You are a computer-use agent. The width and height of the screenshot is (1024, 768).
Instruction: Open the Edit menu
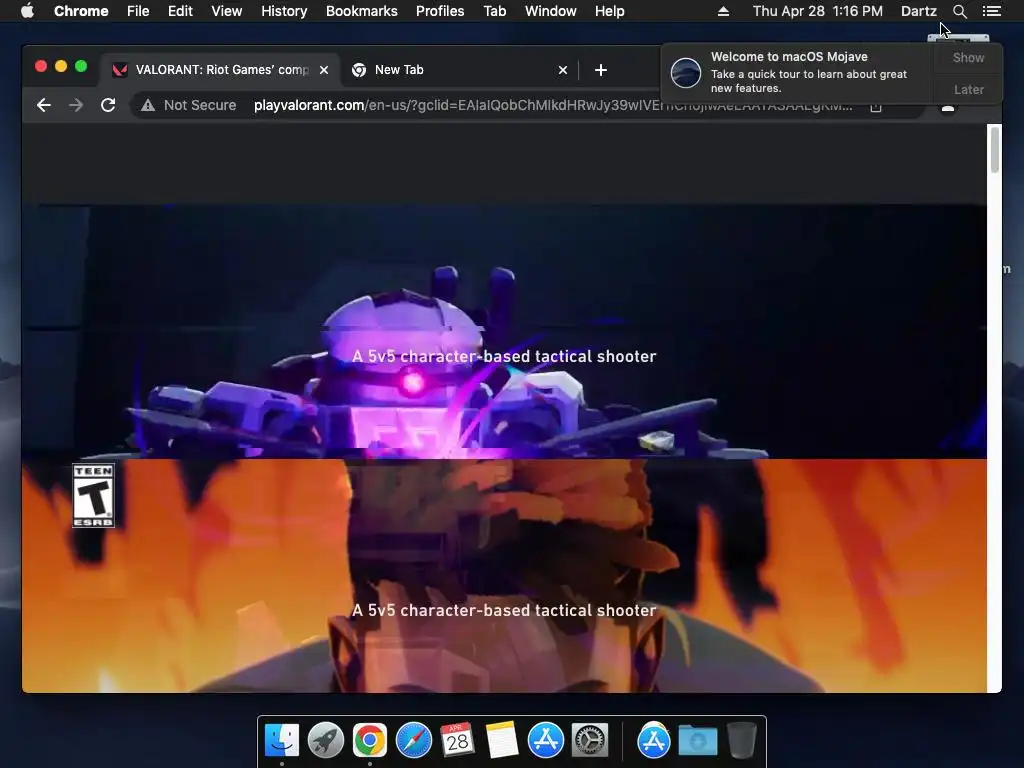180,11
